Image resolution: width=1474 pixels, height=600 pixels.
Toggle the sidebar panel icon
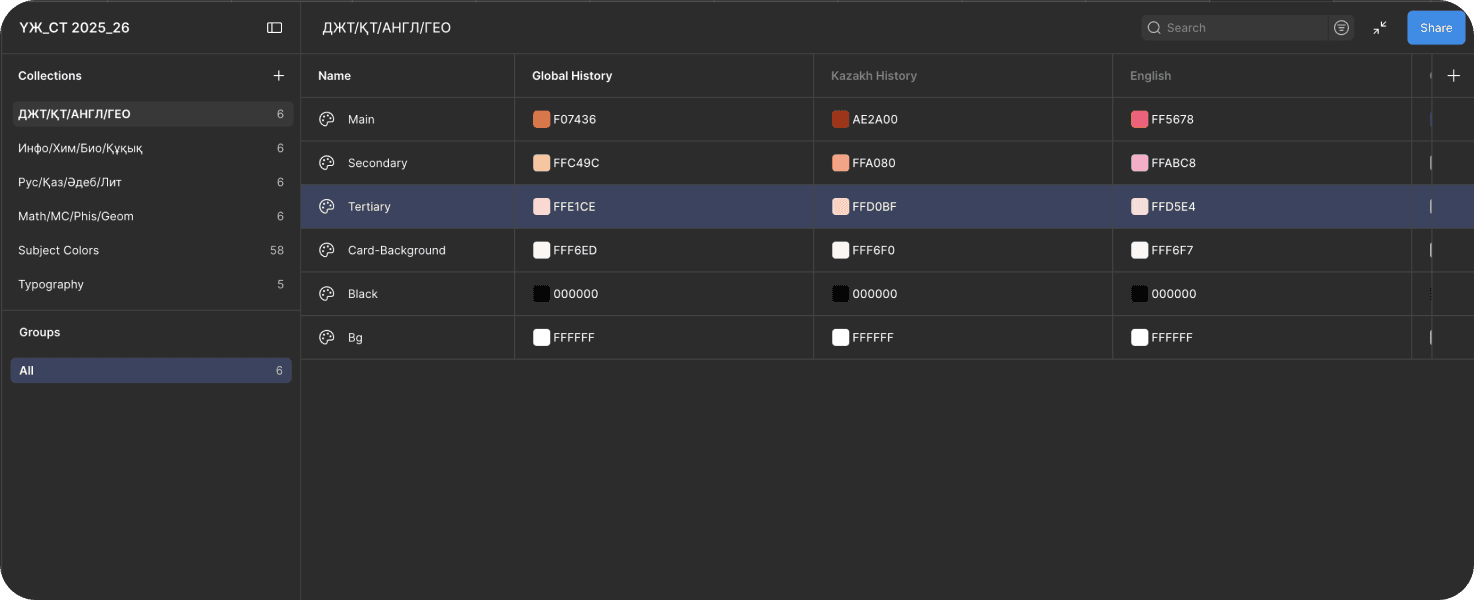[275, 28]
